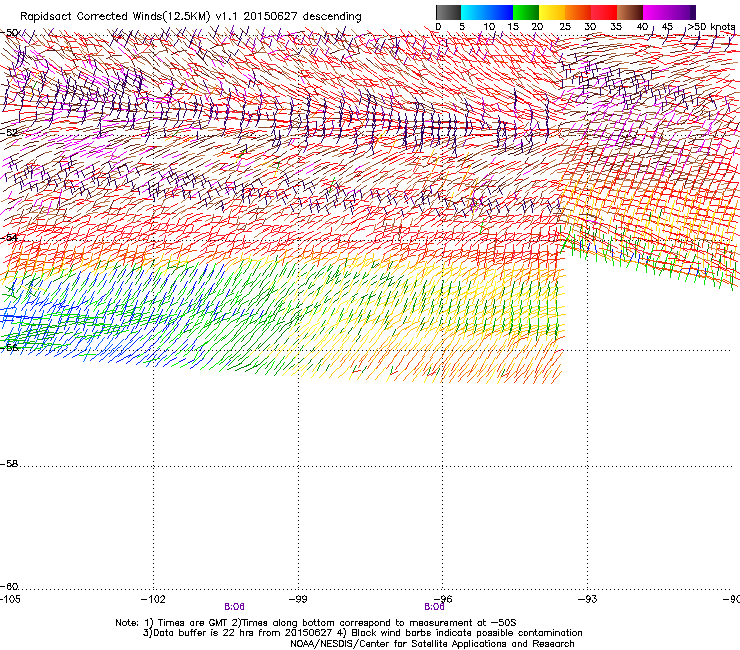Click the '-105' longitude axis label
Viewport: 740px width, 650px height.
[x=10, y=599]
